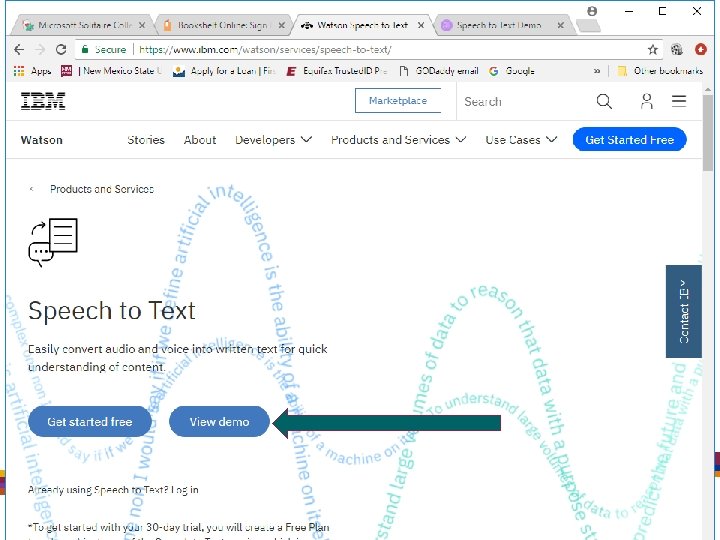This screenshot has width=720, height=540.
Task: Click the IBM logo
Action: pyautogui.click(x=43, y=101)
